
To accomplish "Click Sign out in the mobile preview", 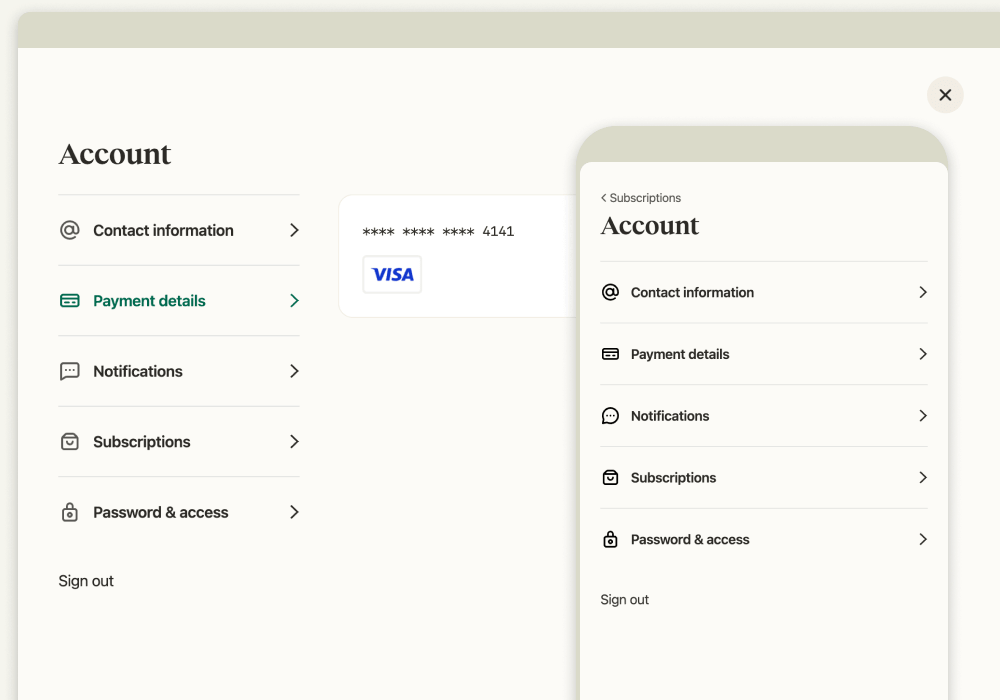I will point(624,599).
